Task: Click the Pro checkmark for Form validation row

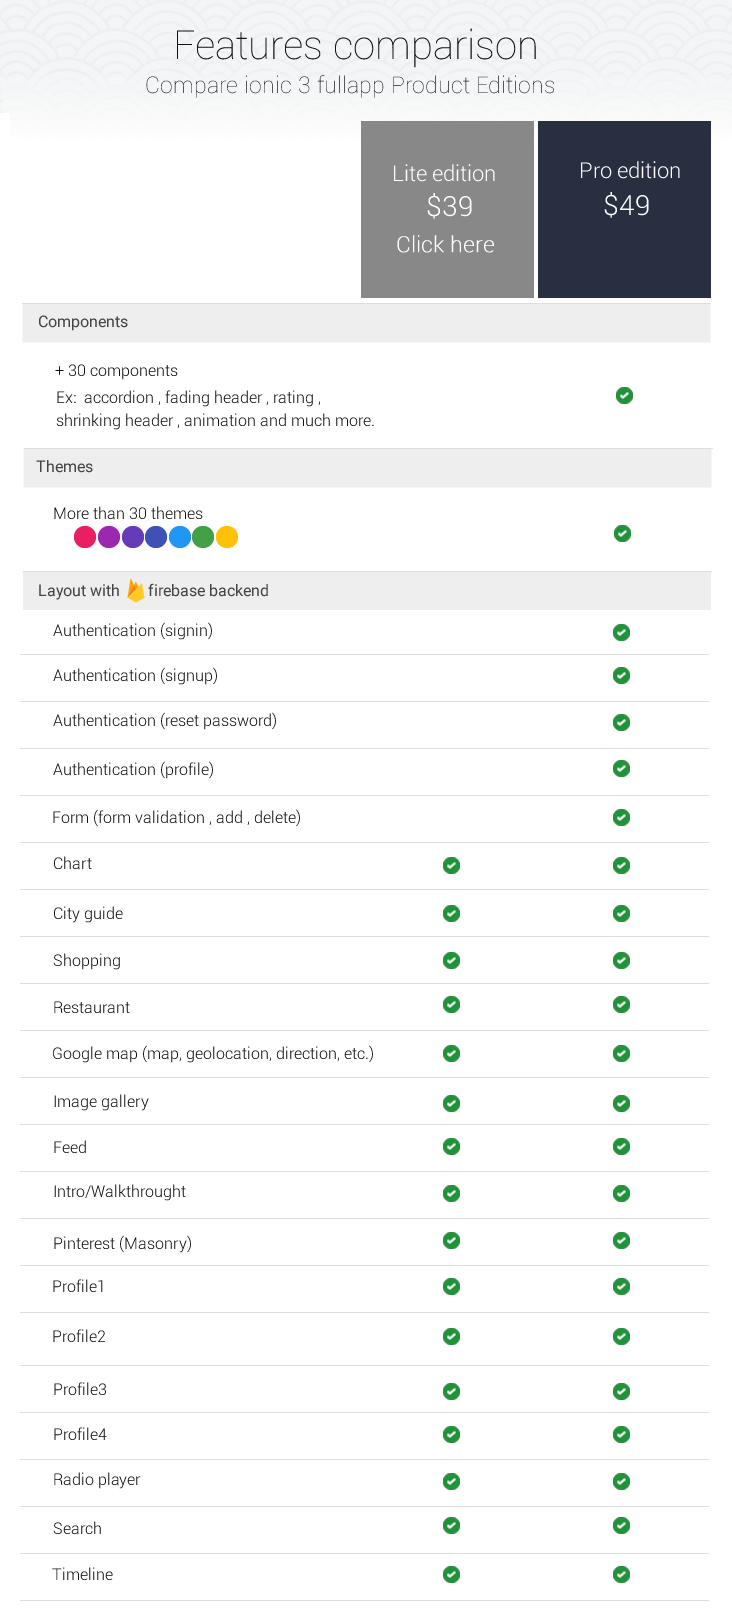Action: point(621,817)
